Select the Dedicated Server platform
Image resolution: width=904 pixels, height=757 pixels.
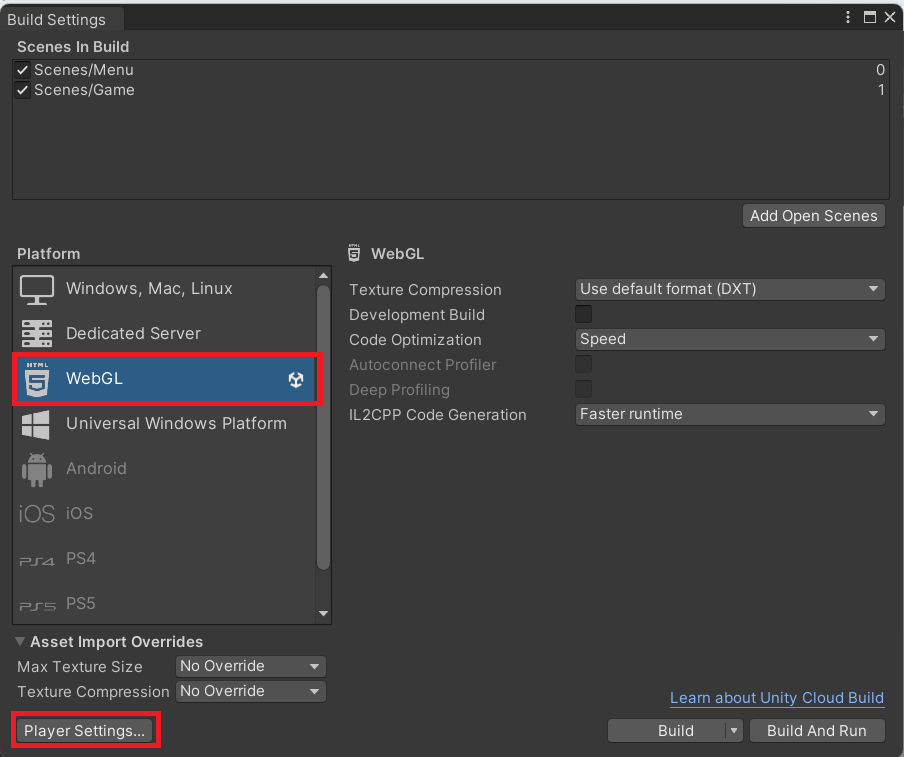(133, 333)
